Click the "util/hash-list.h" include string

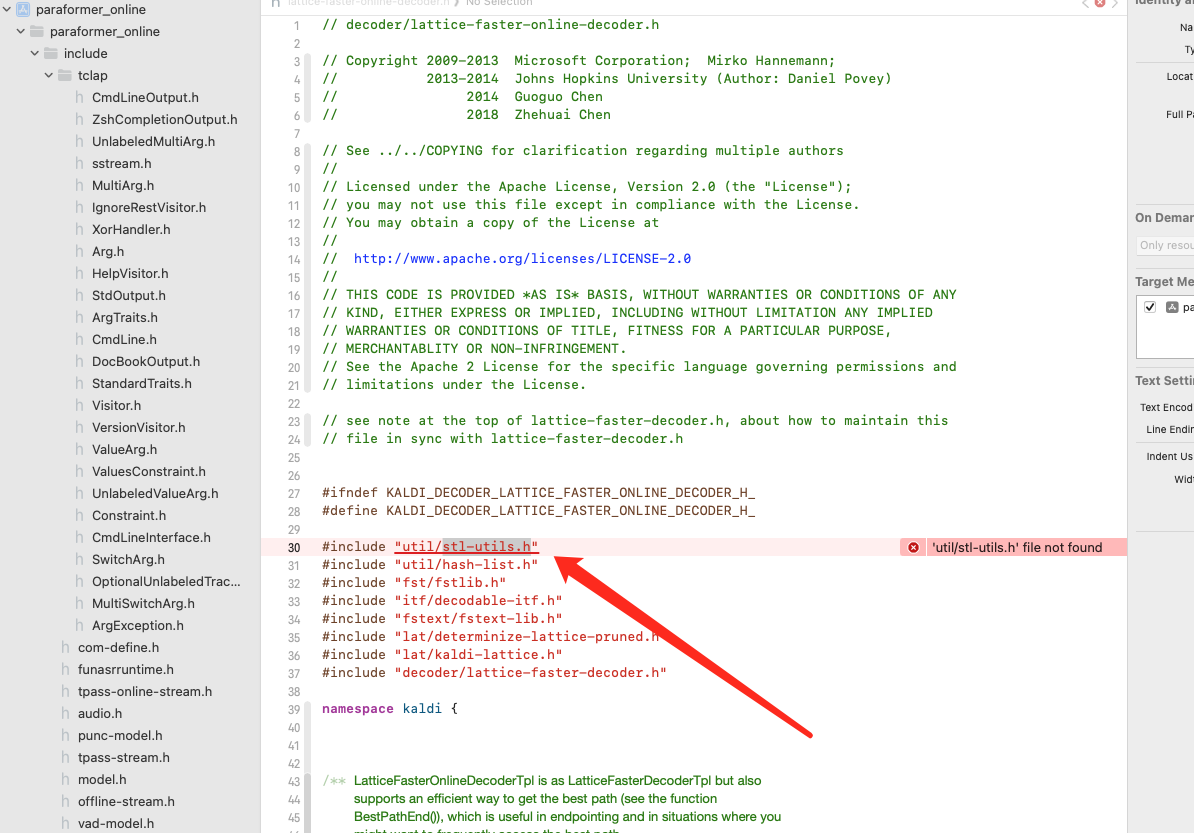pos(466,565)
